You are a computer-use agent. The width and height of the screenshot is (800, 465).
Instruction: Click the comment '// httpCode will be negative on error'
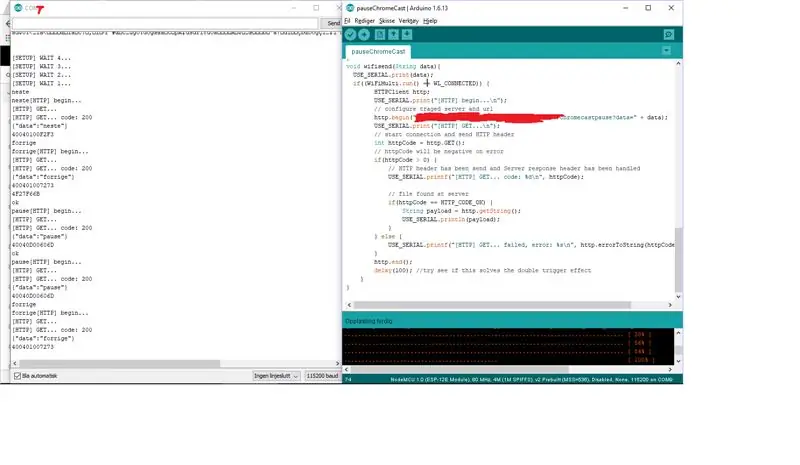439,151
